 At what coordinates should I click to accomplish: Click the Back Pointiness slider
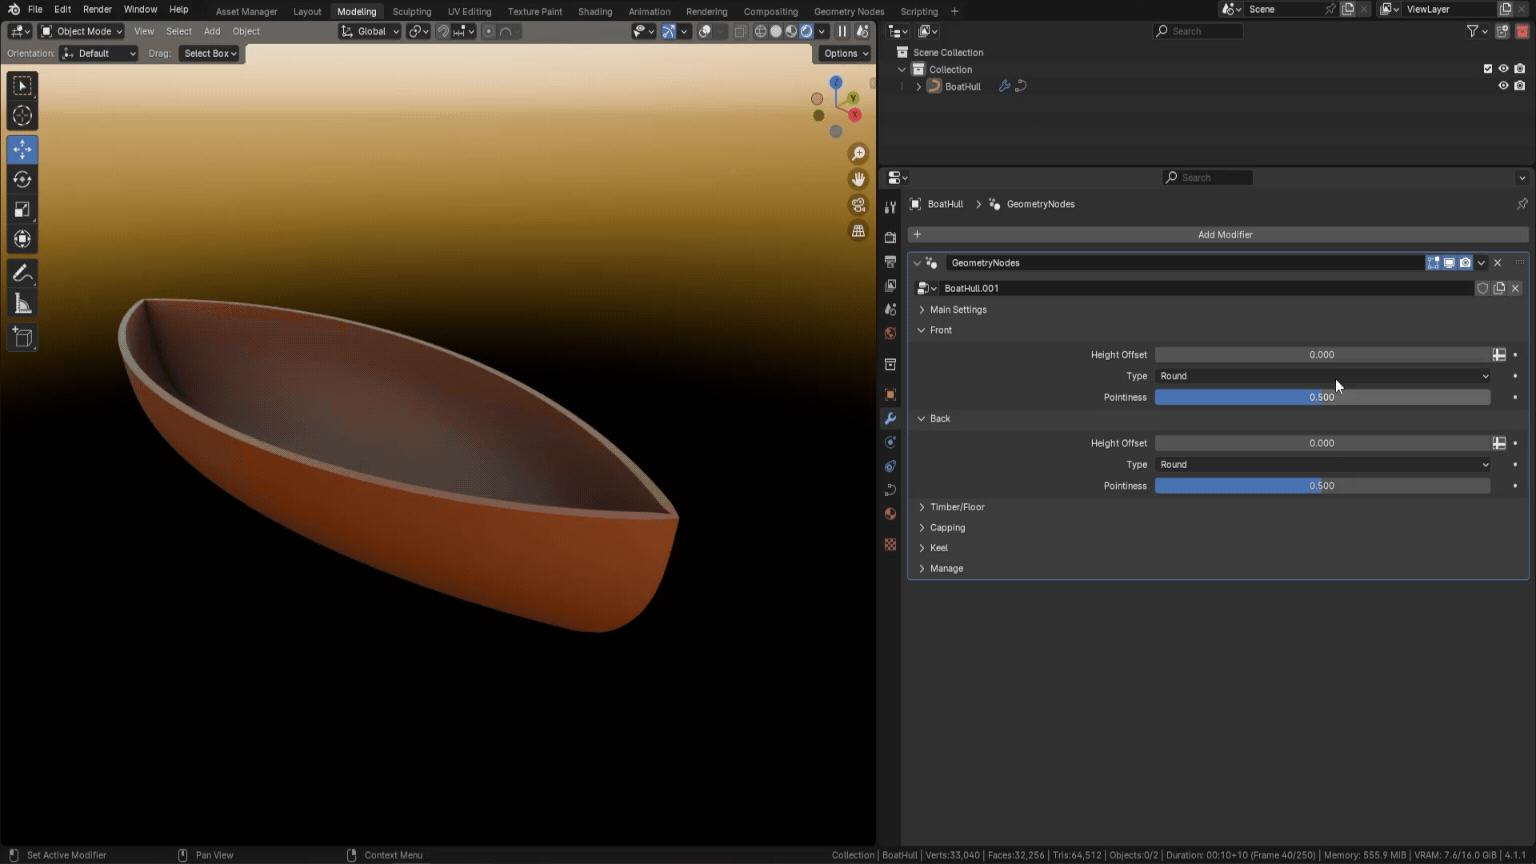pos(1322,486)
